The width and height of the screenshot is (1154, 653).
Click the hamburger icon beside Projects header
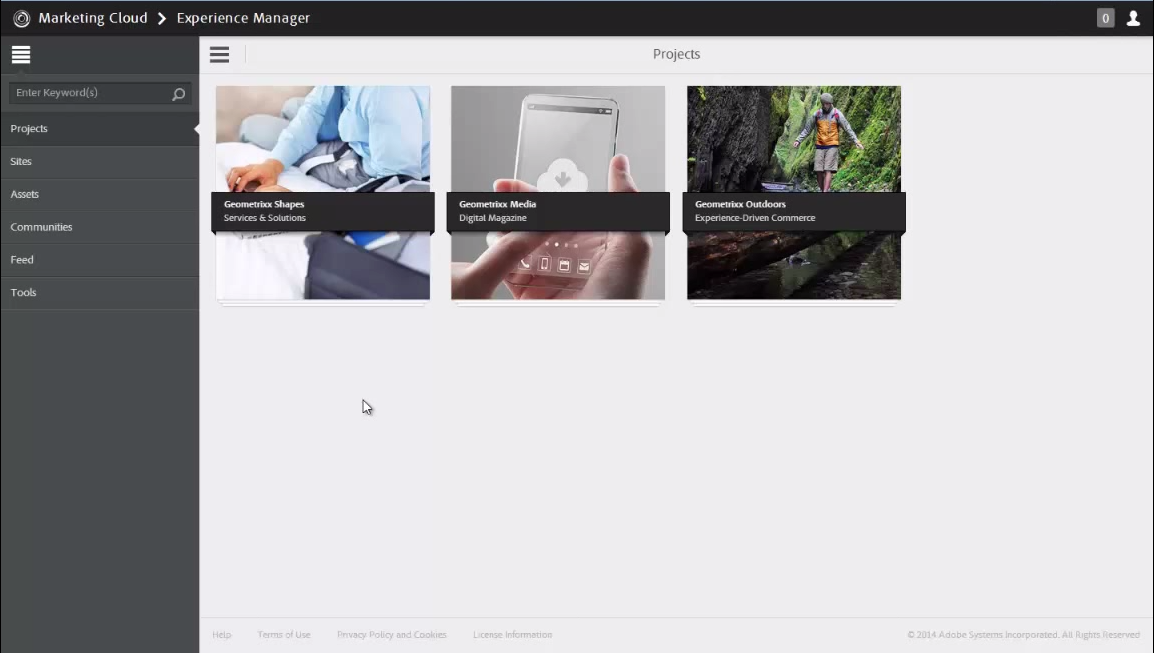pos(219,55)
